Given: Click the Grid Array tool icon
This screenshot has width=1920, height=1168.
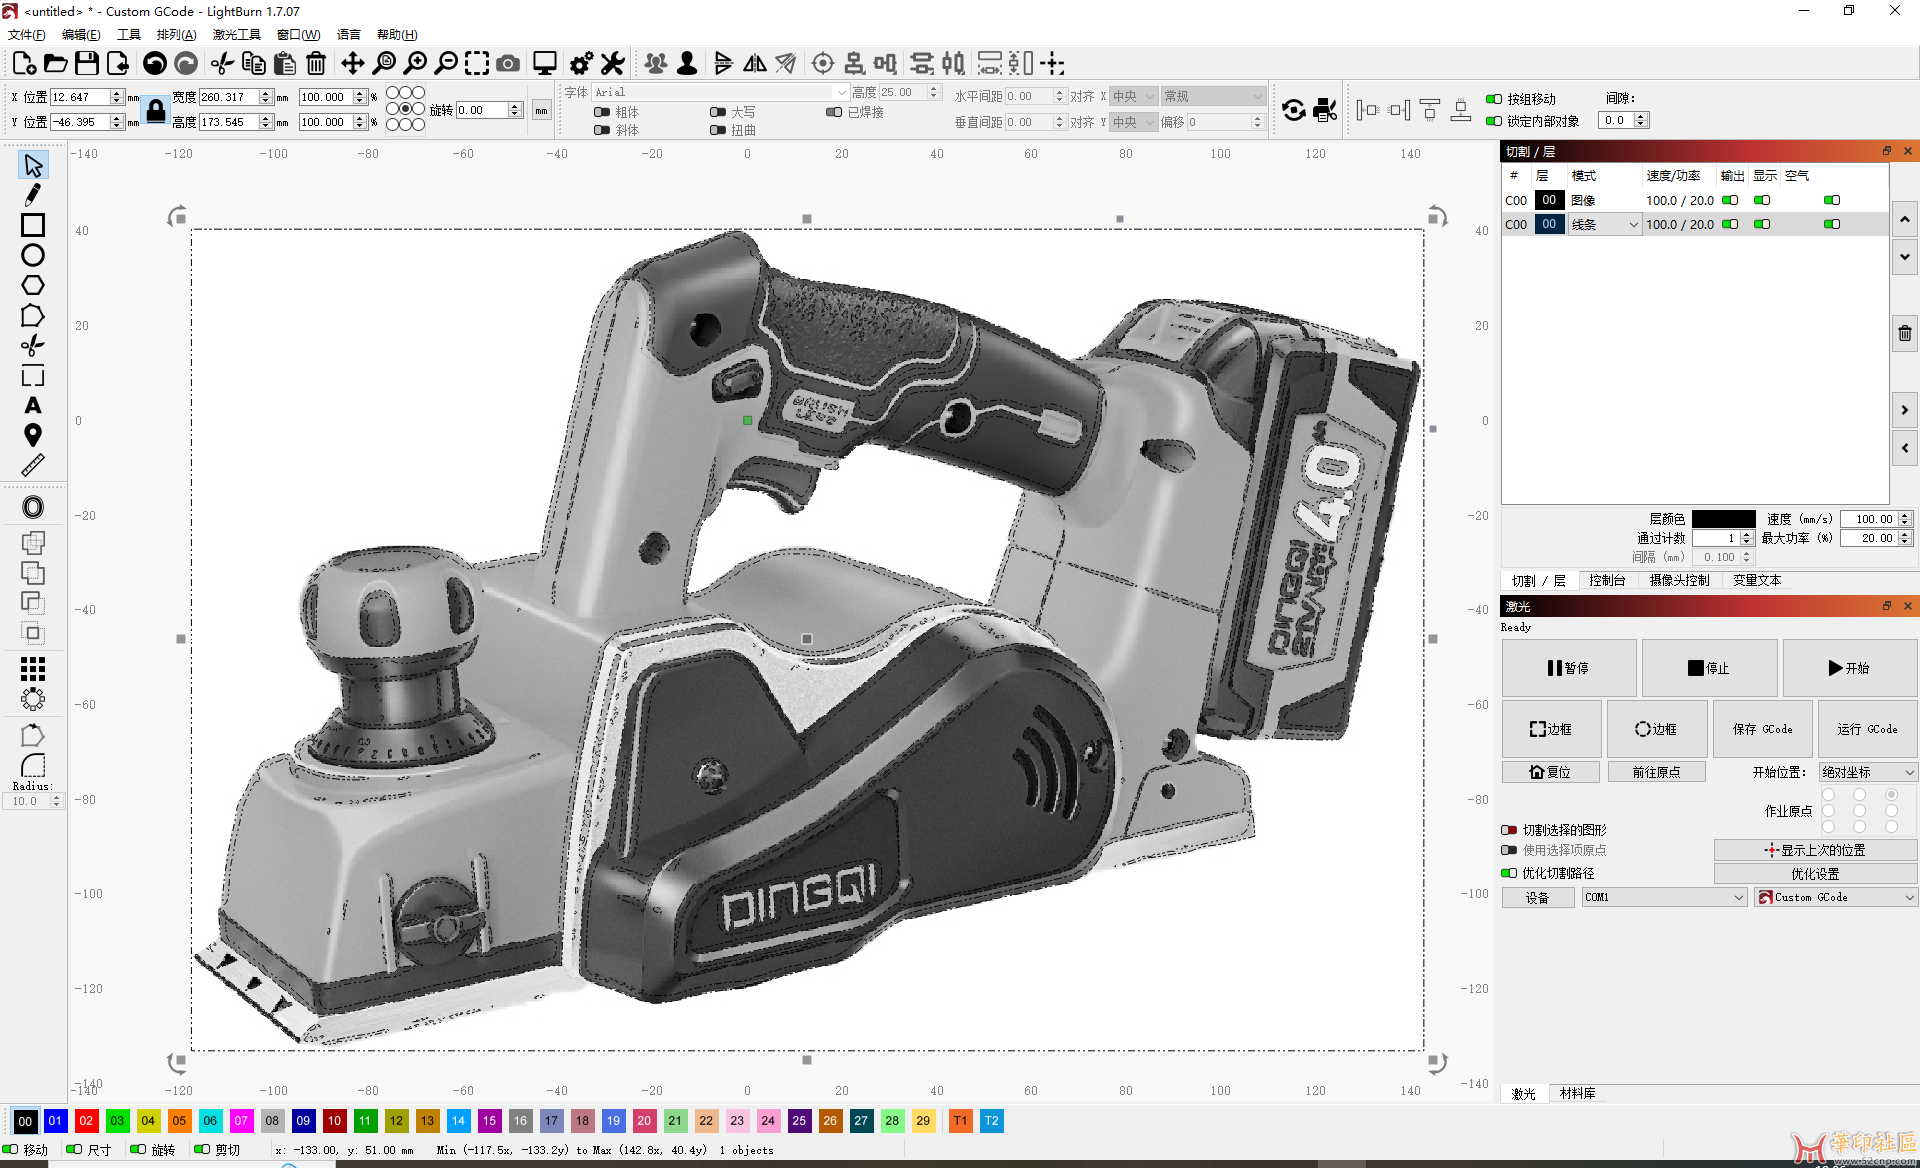Looking at the screenshot, I should (33, 668).
